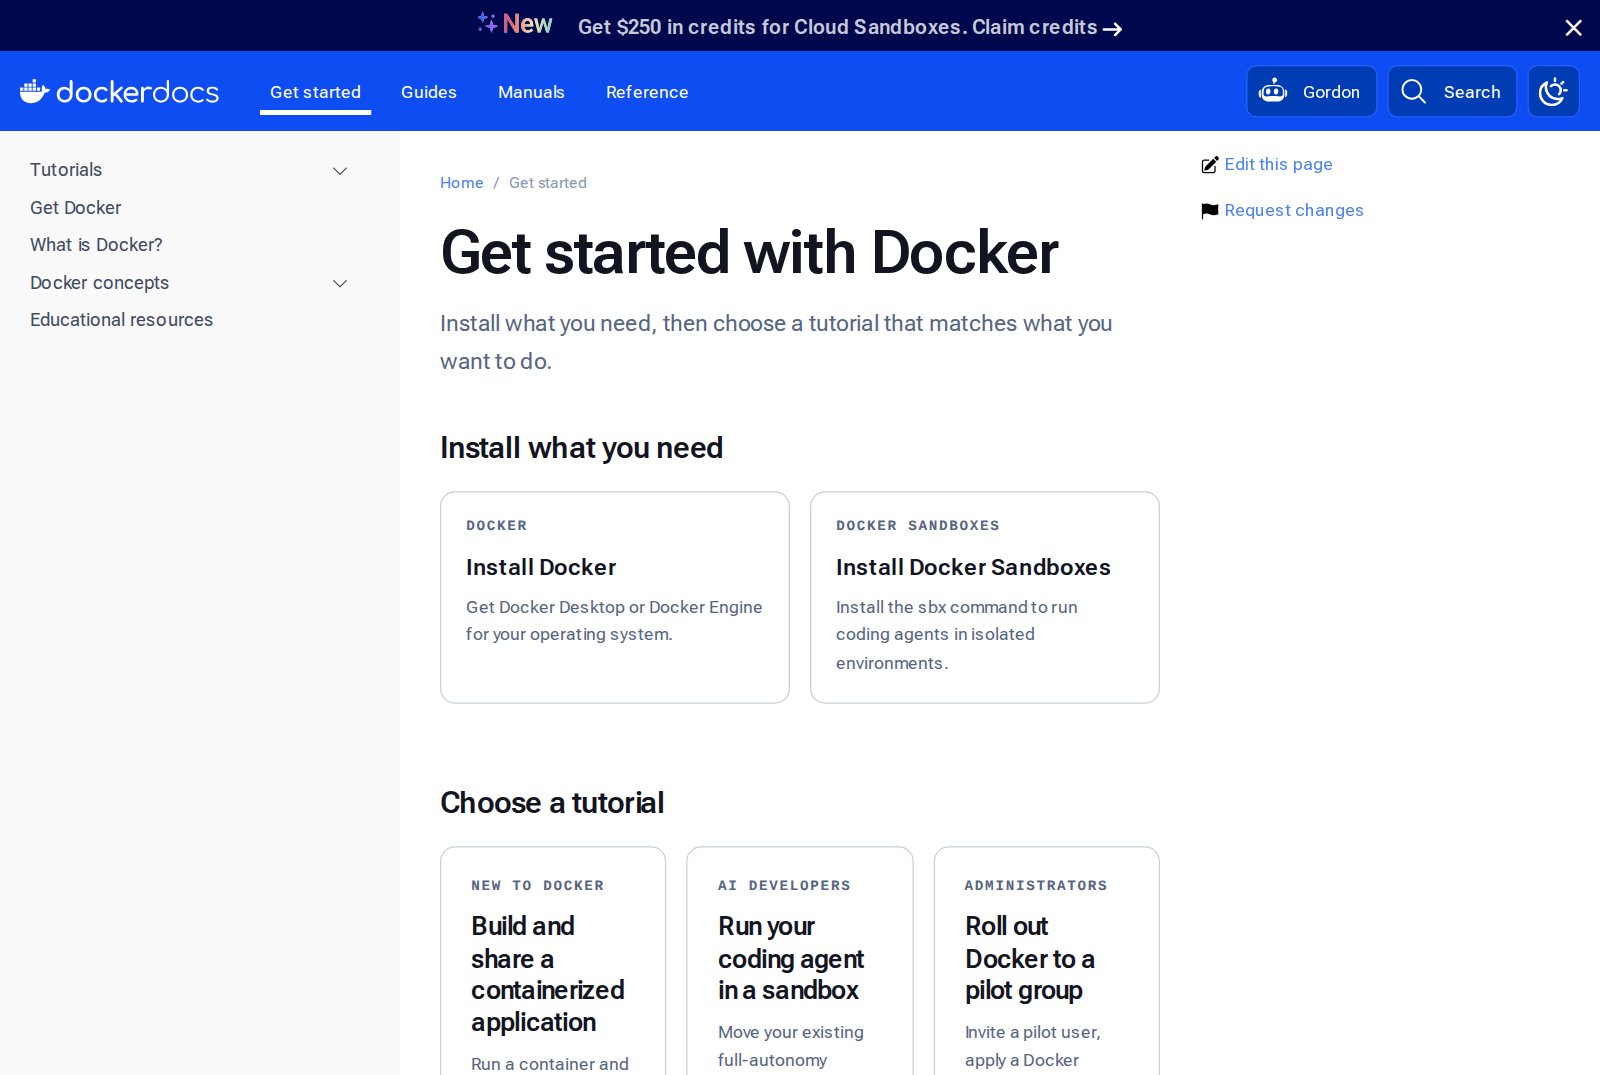
Task: Click the Edit this page link text
Action: tap(1278, 164)
